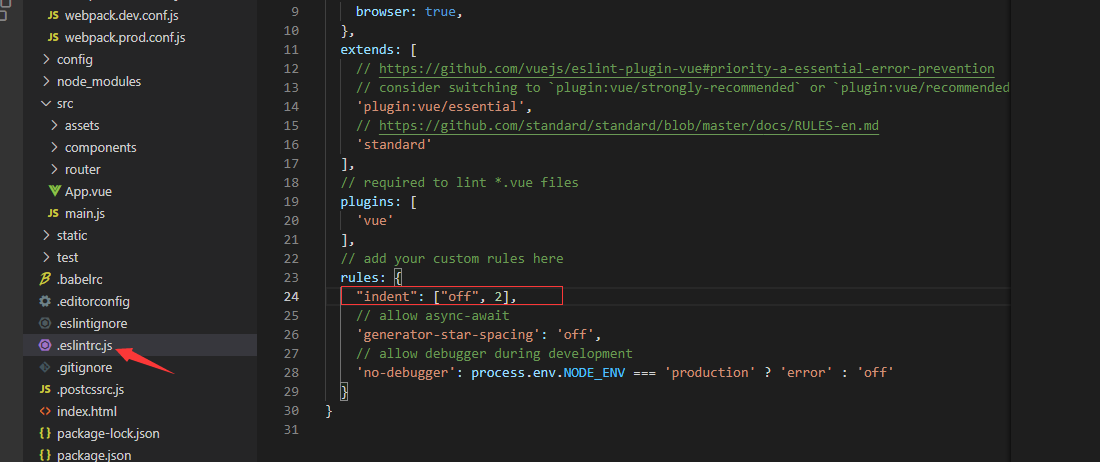The image size is (1100, 462).
Task: Click the gear icon beside .editorconfig
Action: coord(46,301)
